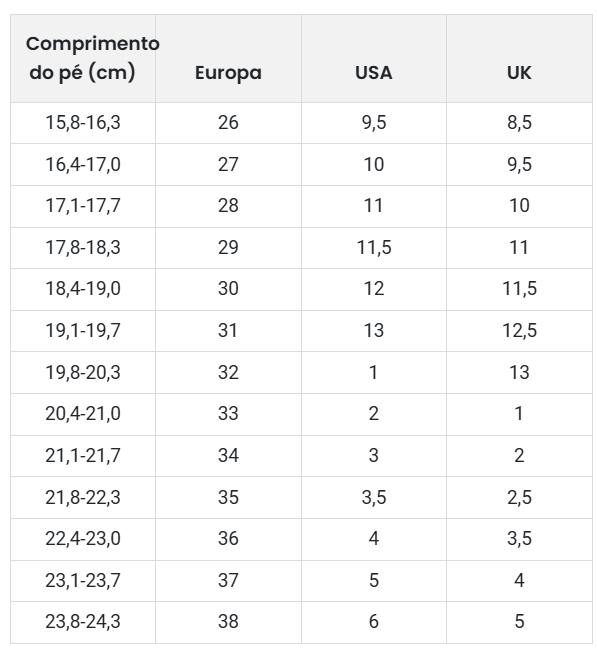This screenshot has height=662, width=597.
Task: Click USA size 9,5 cell
Action: pos(374,123)
